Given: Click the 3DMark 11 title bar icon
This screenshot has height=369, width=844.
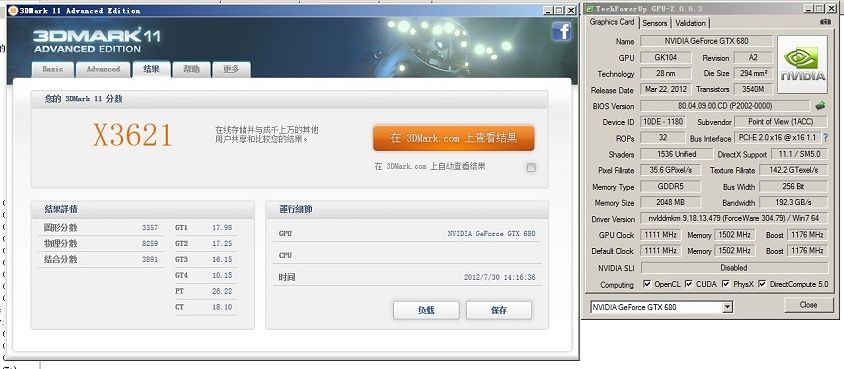Looking at the screenshot, I should pos(13,10).
